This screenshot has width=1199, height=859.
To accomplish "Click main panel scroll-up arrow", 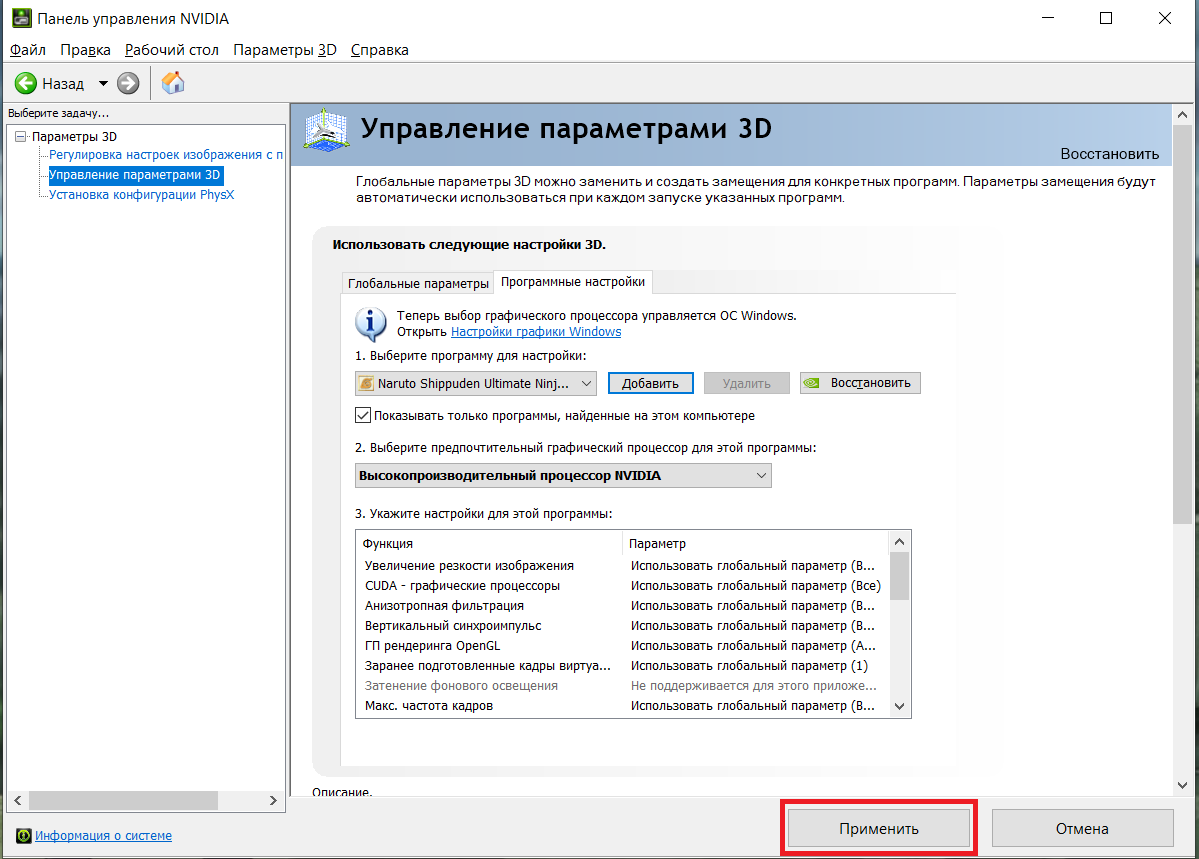I will [1182, 115].
